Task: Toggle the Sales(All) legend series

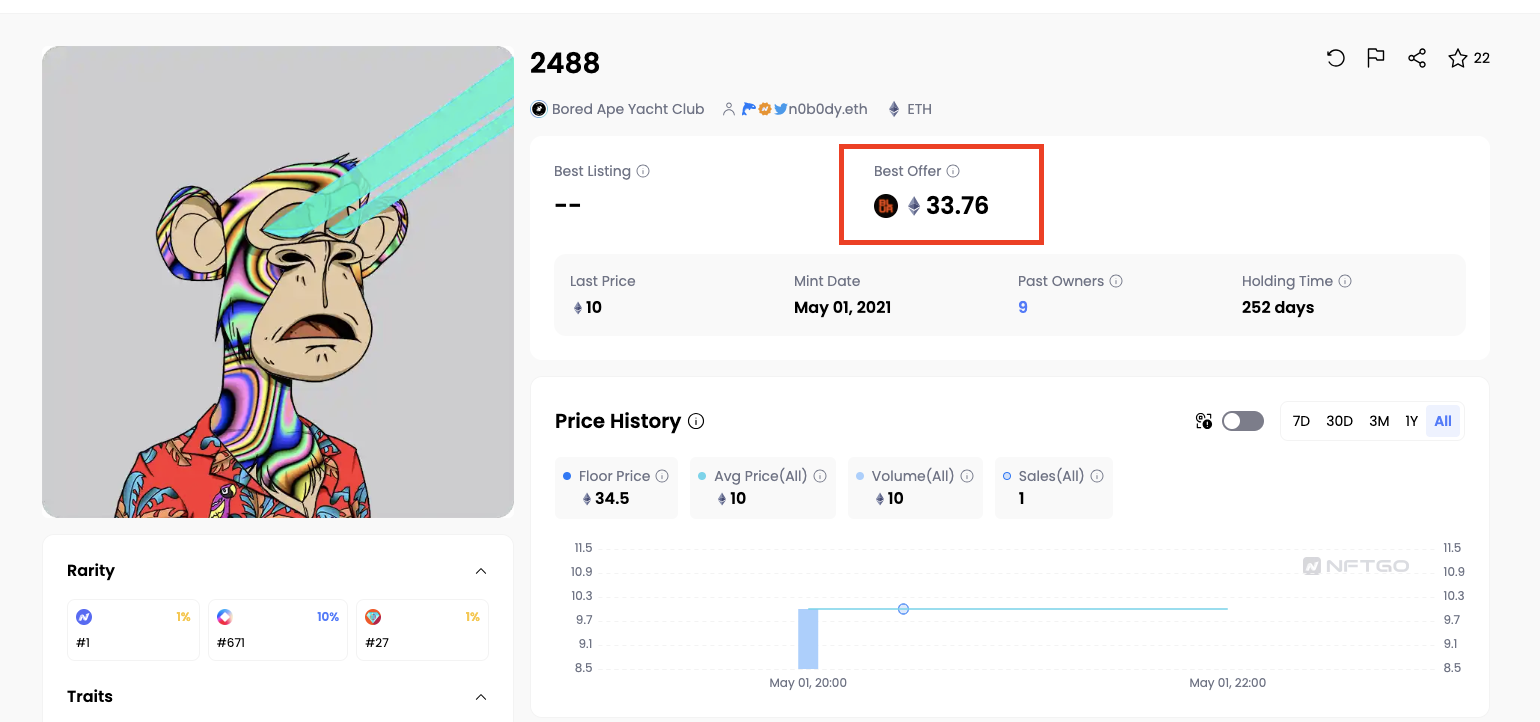Action: click(x=1053, y=488)
